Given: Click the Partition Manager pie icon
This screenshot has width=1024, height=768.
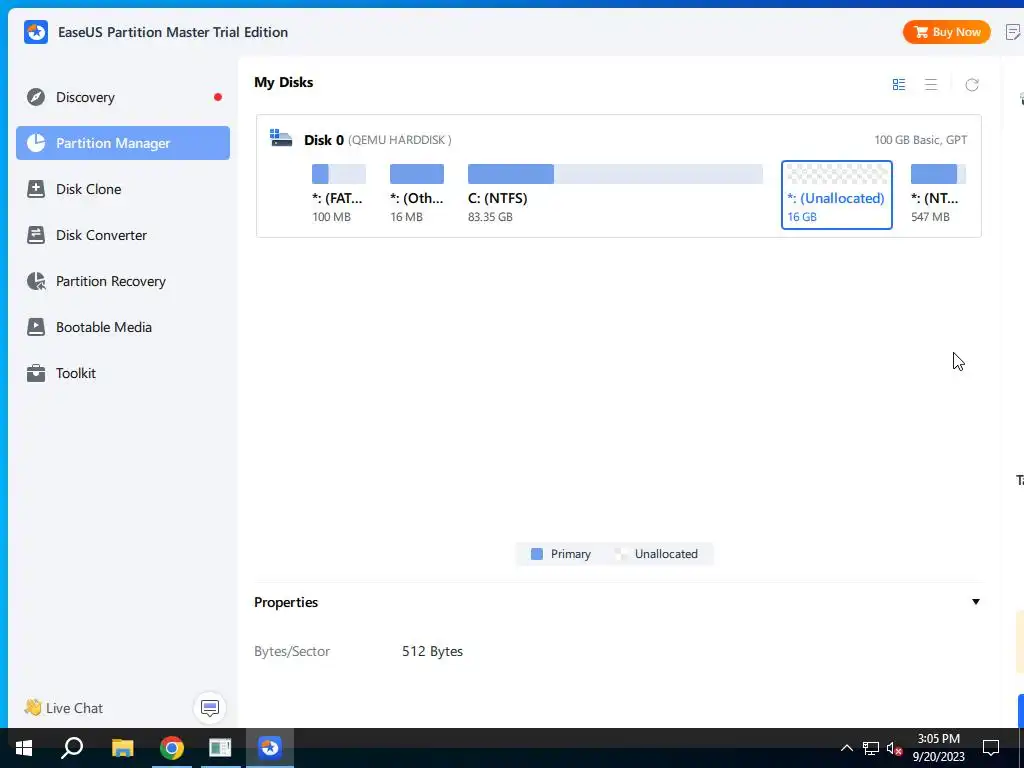Looking at the screenshot, I should pyautogui.click(x=36, y=143).
